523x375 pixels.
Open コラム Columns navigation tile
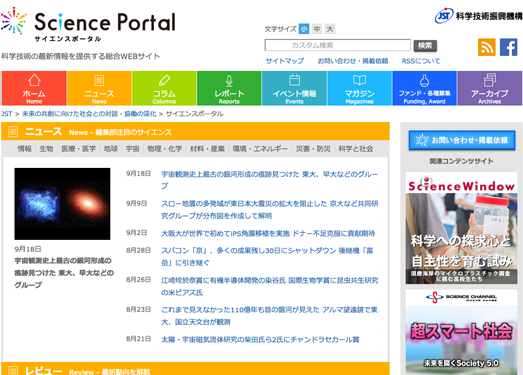164,88
